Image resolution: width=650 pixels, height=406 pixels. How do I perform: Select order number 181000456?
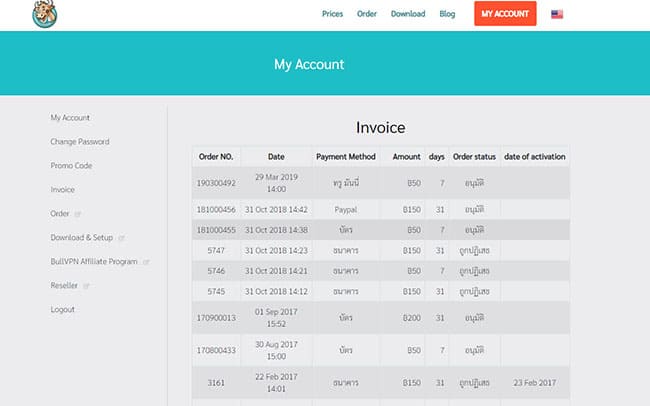[216, 210]
